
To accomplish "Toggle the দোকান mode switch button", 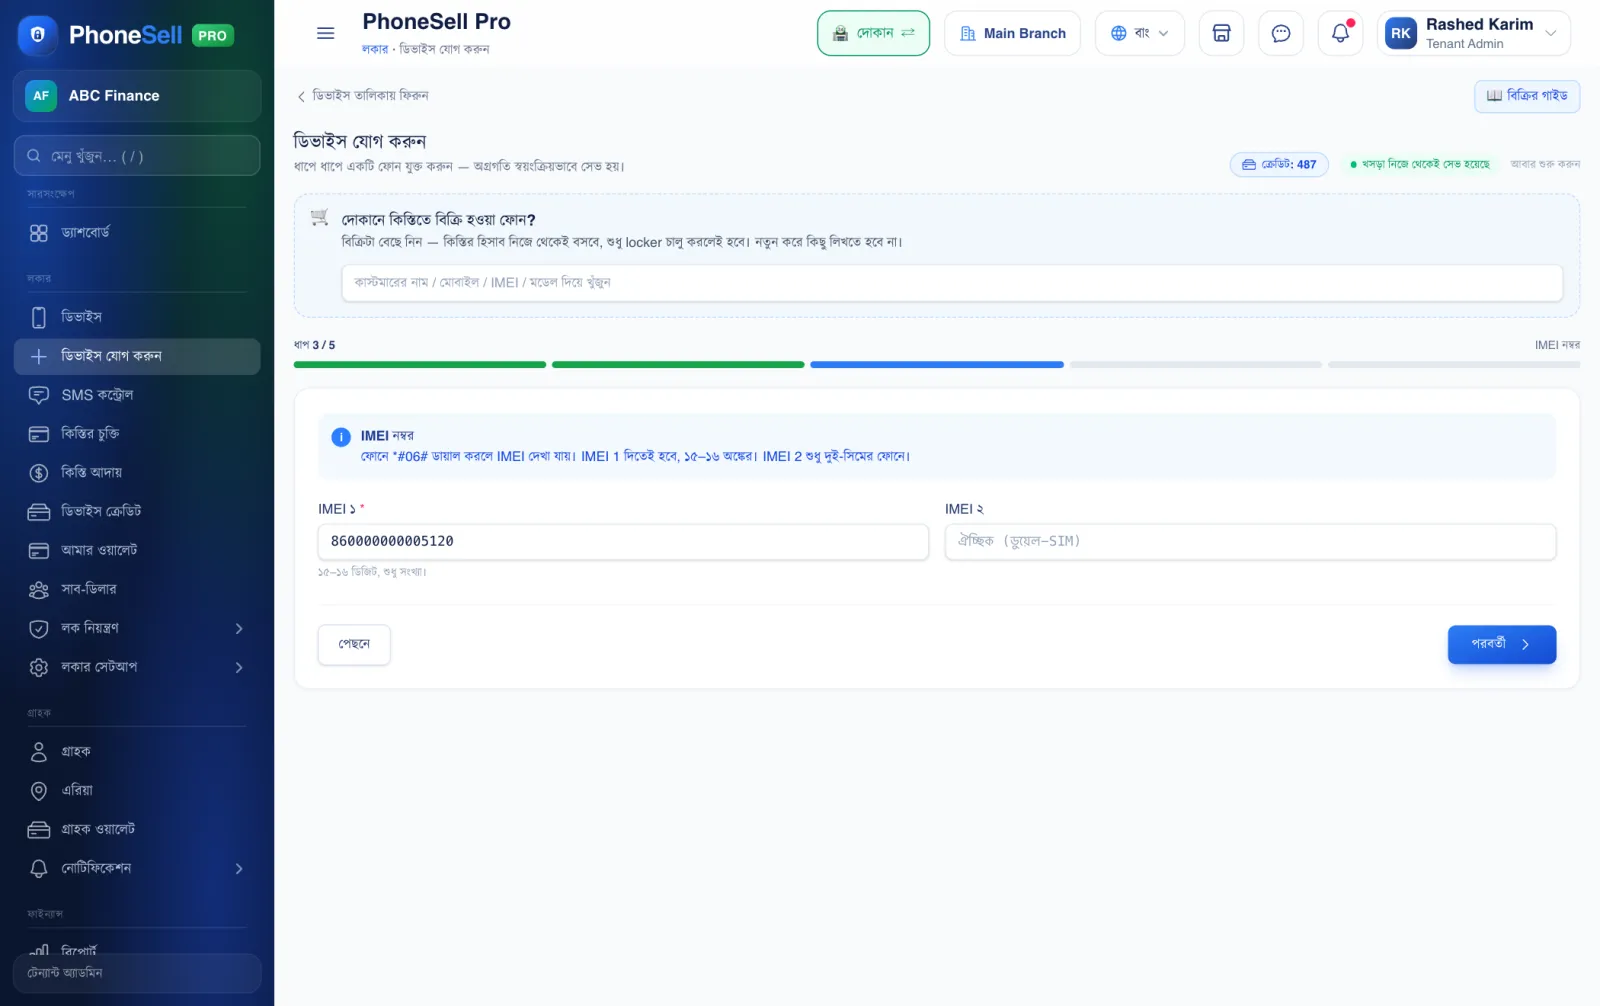I will click(x=873, y=33).
